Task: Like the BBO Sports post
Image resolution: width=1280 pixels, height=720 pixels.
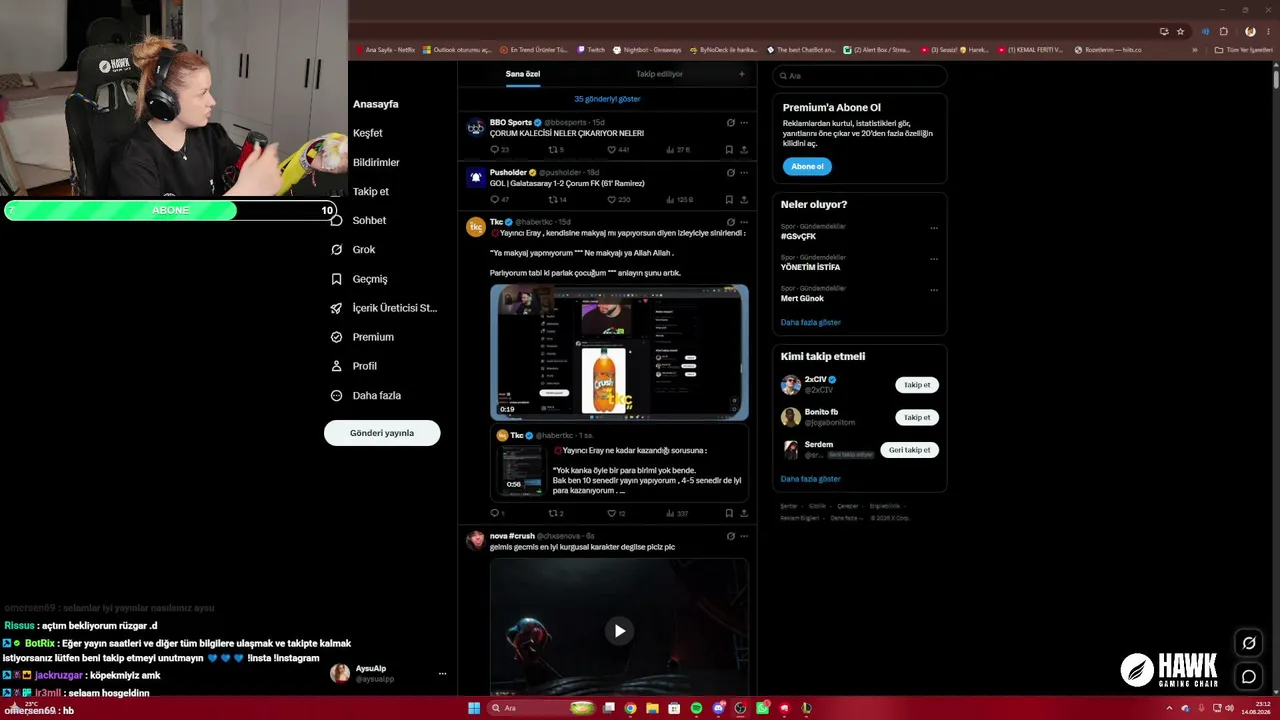Action: pyautogui.click(x=612, y=150)
